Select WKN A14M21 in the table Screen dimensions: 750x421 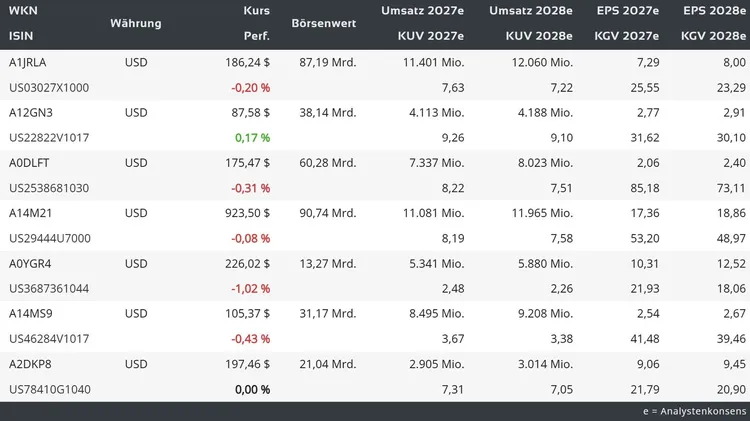click(x=31, y=213)
